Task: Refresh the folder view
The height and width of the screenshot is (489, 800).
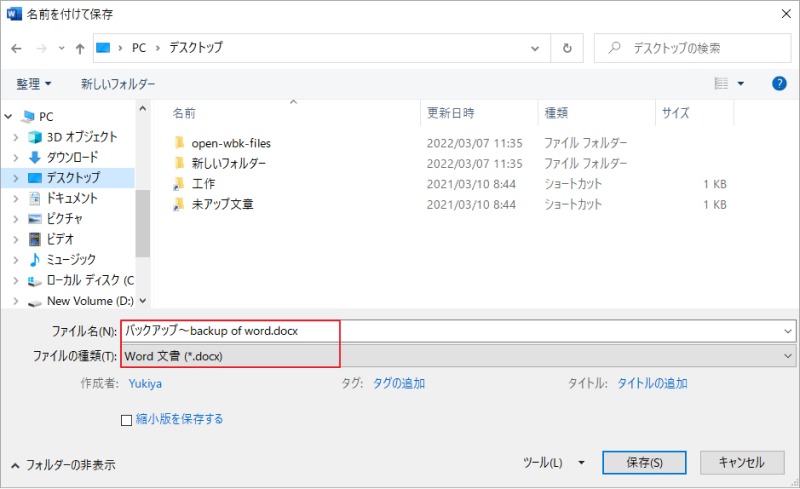Action: [567, 48]
